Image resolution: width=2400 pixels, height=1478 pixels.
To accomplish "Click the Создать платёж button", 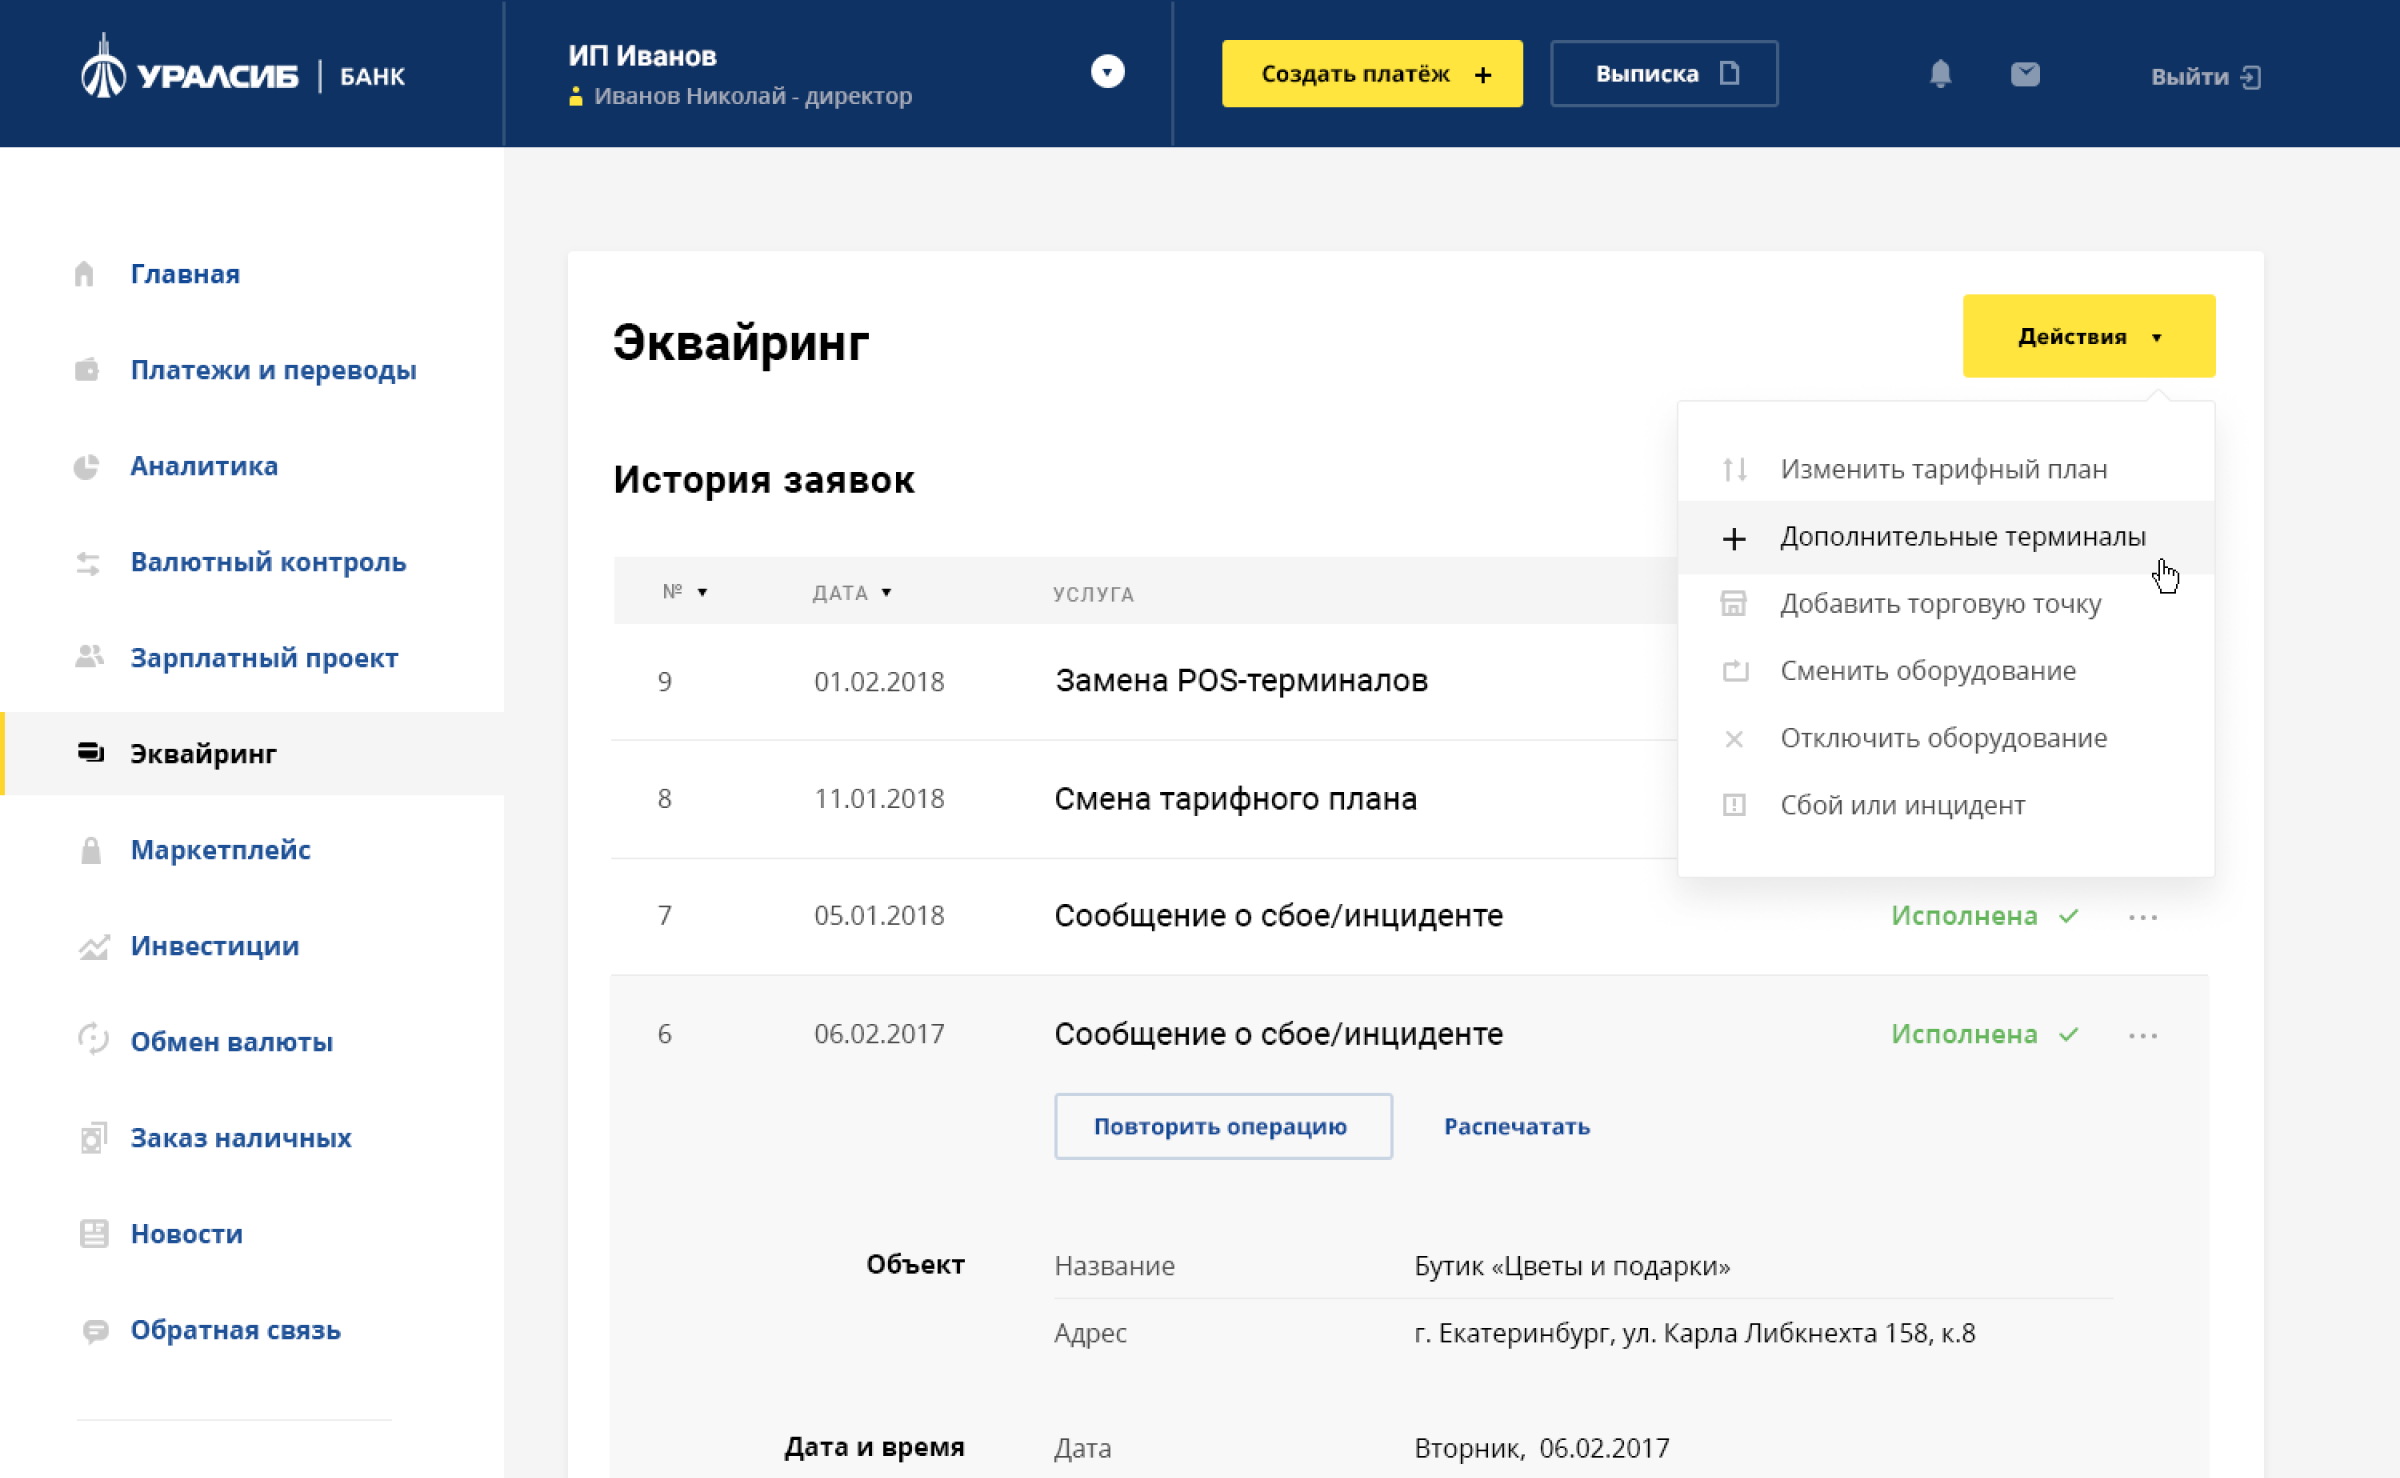I will pos(1372,73).
